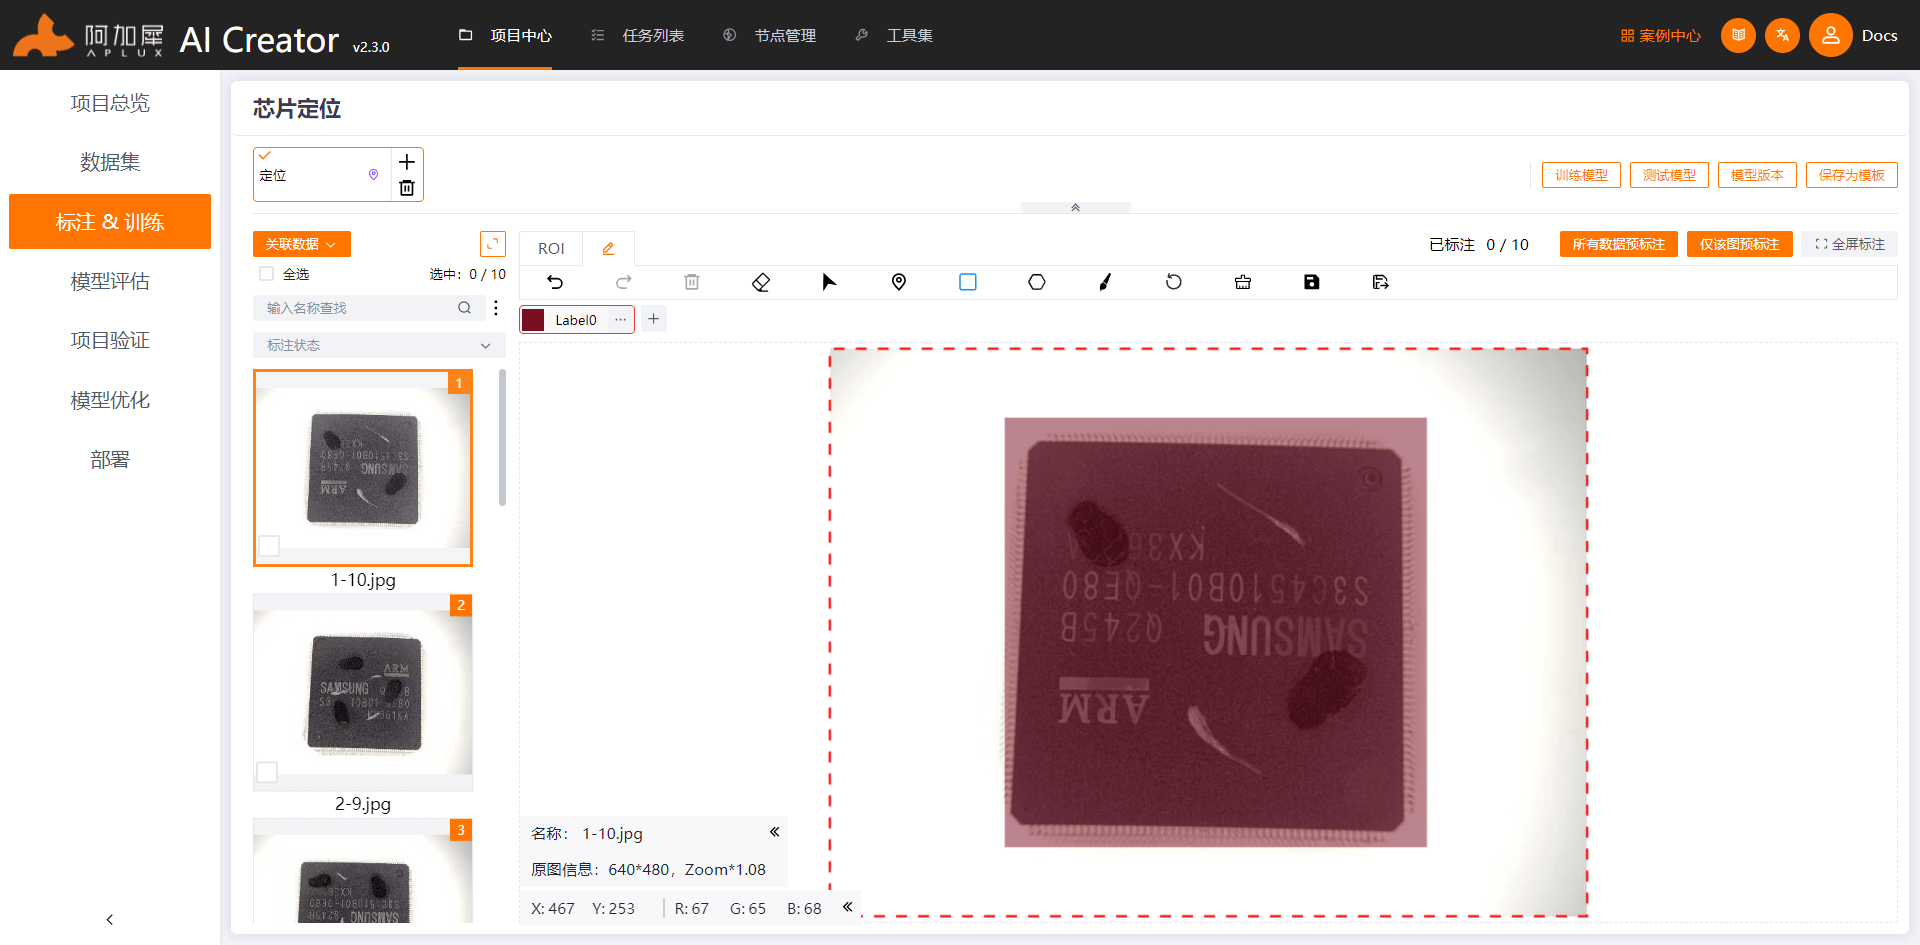Click the trash delete icon in annotation toolbar
The image size is (1920, 945).
click(x=692, y=282)
